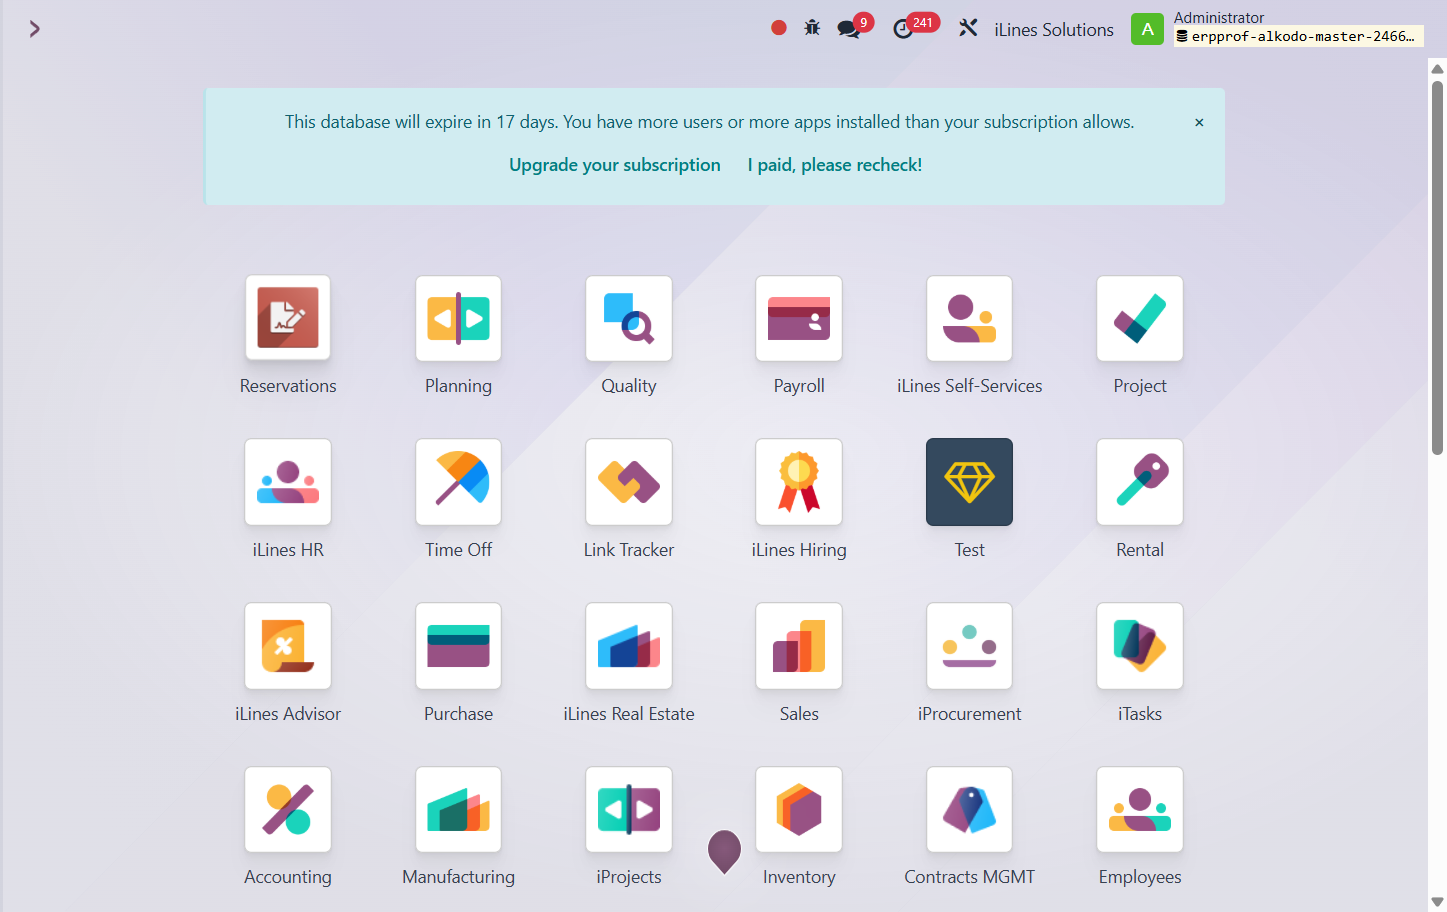Launch the Project app

(1140, 318)
